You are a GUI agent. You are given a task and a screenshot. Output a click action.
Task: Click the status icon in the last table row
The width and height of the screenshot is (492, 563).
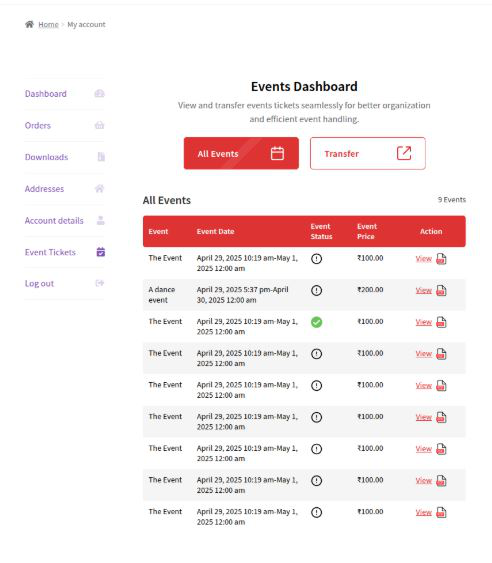click(316, 512)
